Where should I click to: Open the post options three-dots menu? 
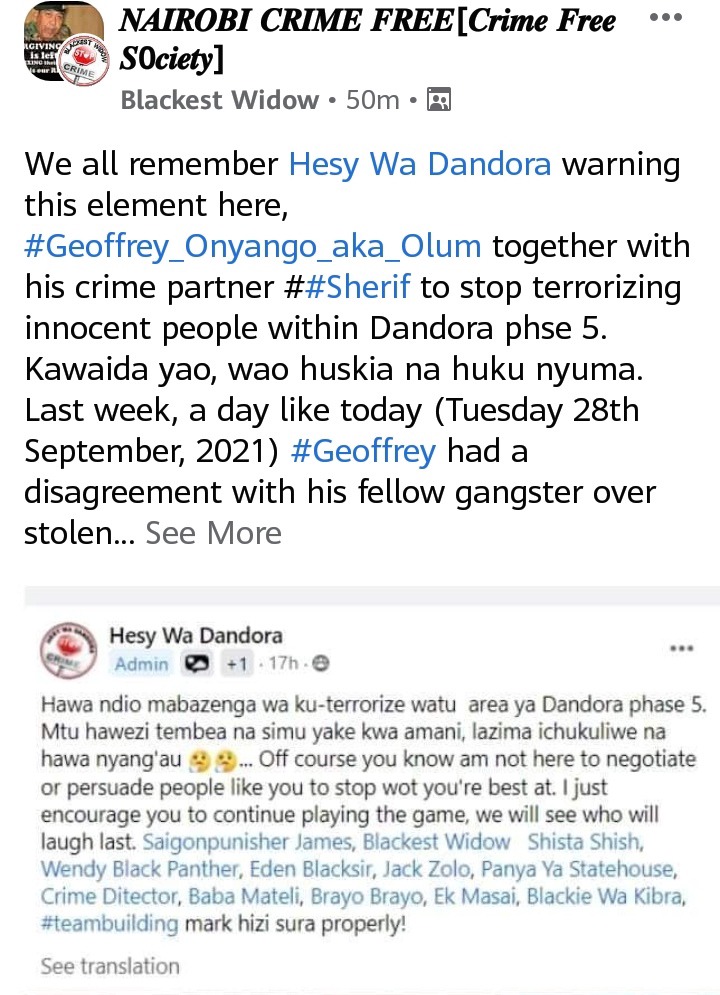[666, 18]
